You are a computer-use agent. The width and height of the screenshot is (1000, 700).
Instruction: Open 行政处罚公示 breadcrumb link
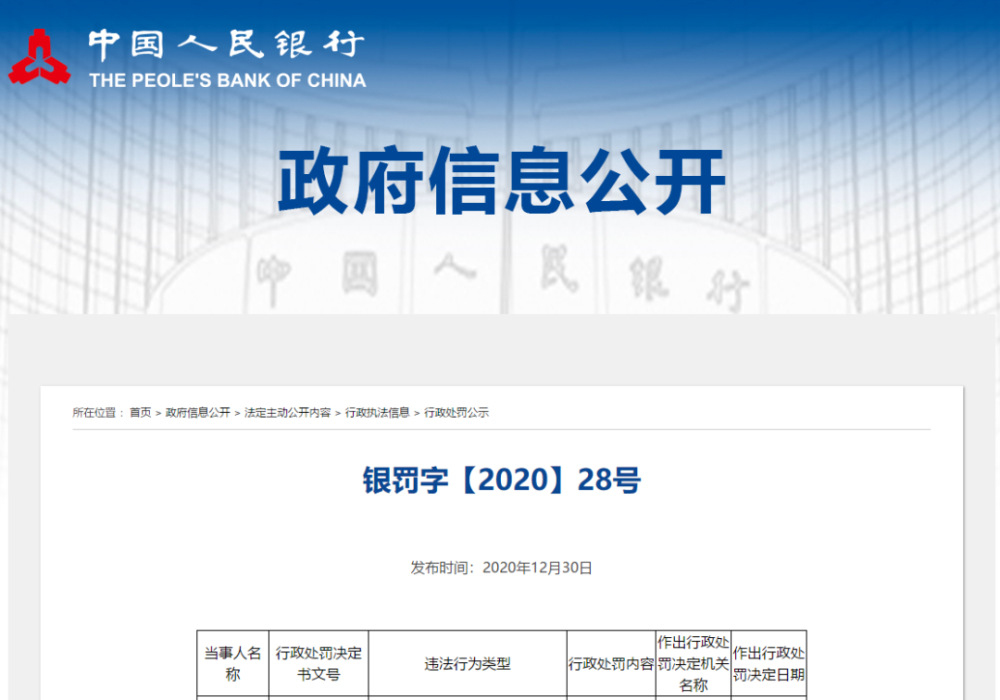pos(457,412)
